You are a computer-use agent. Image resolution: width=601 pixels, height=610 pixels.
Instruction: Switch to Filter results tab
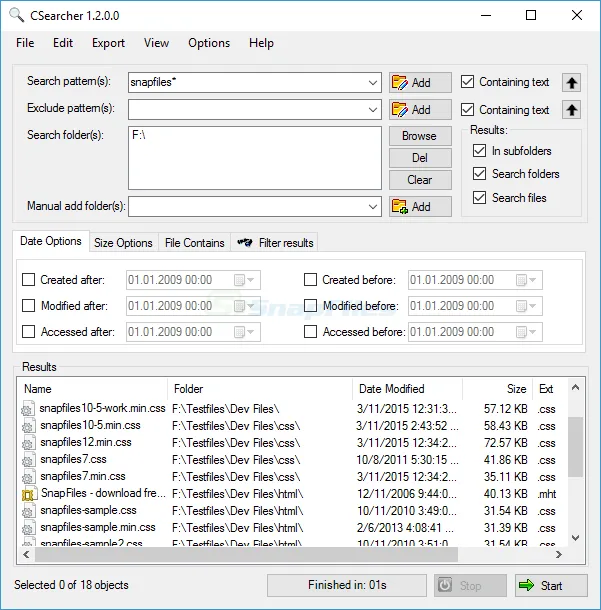274,243
